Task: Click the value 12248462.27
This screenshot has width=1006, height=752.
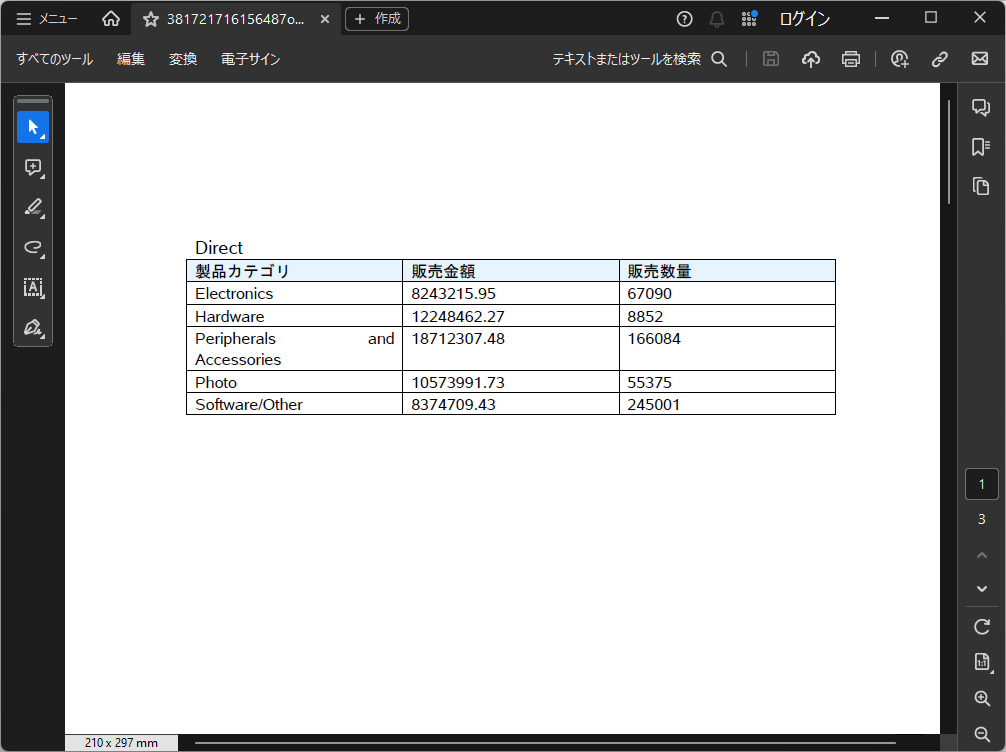Action: coord(458,316)
